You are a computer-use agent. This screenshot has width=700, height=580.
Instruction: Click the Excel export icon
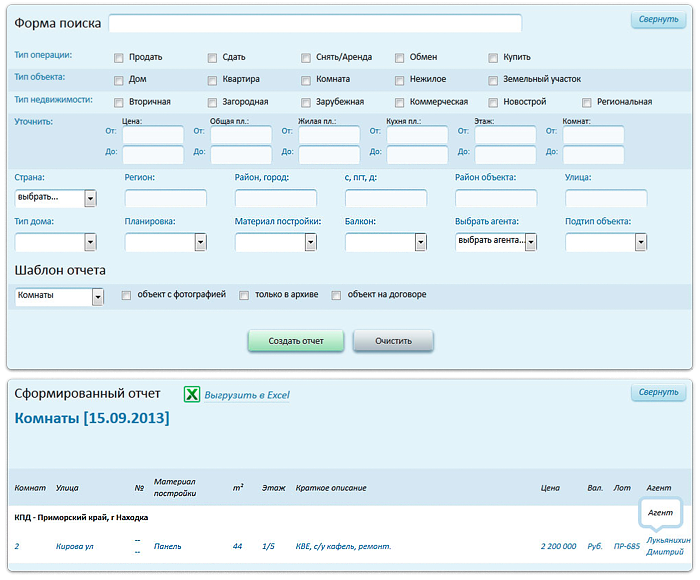pyautogui.click(x=192, y=394)
